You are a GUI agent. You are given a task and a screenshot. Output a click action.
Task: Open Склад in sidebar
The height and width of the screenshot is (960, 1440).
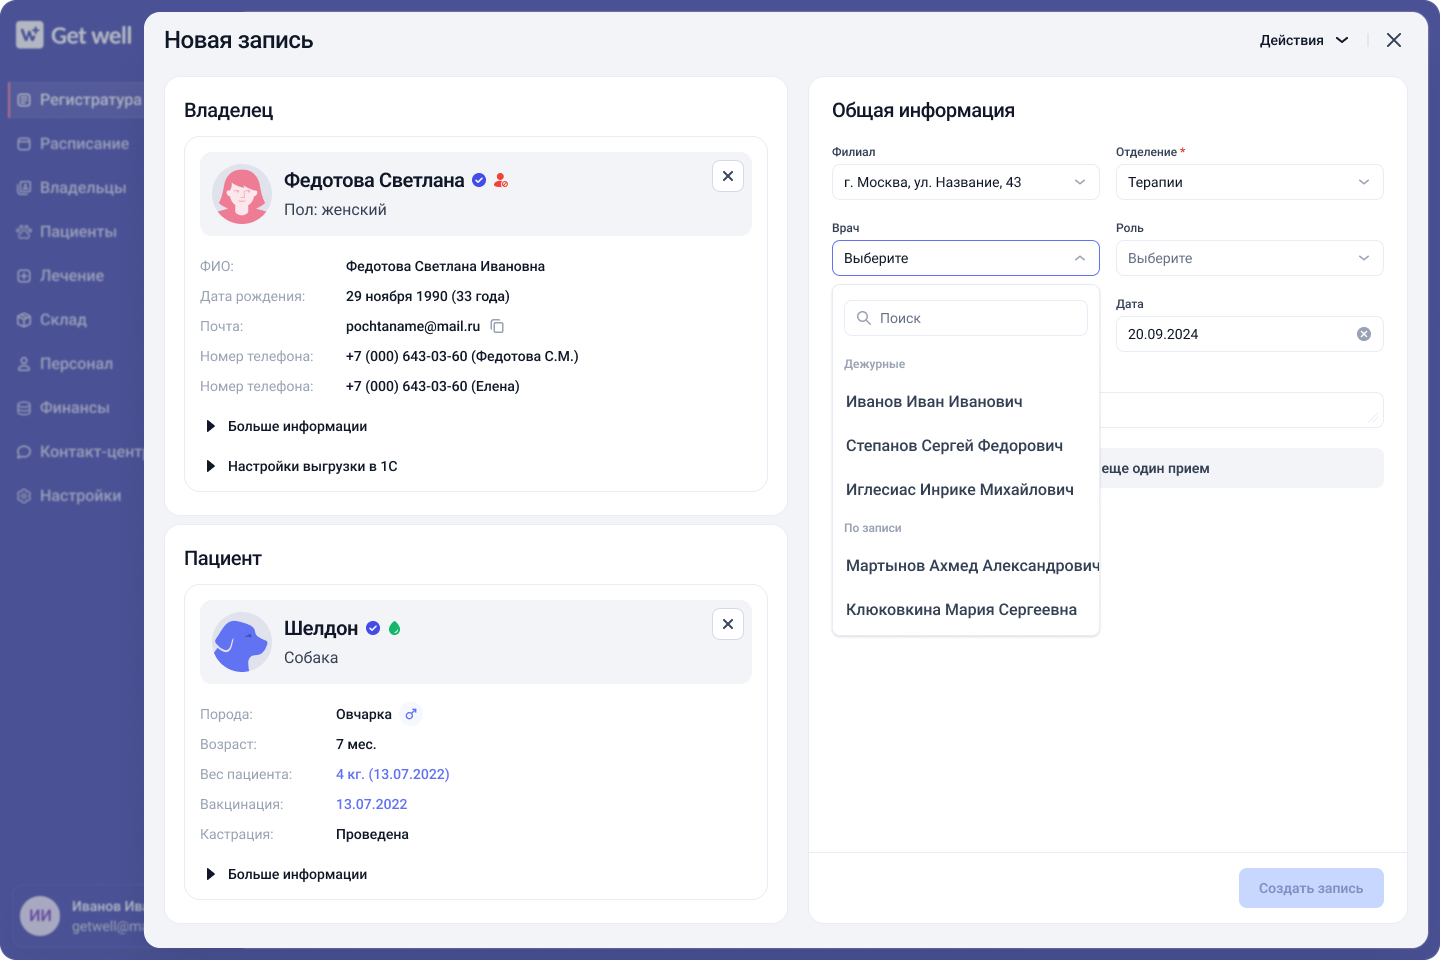52,320
